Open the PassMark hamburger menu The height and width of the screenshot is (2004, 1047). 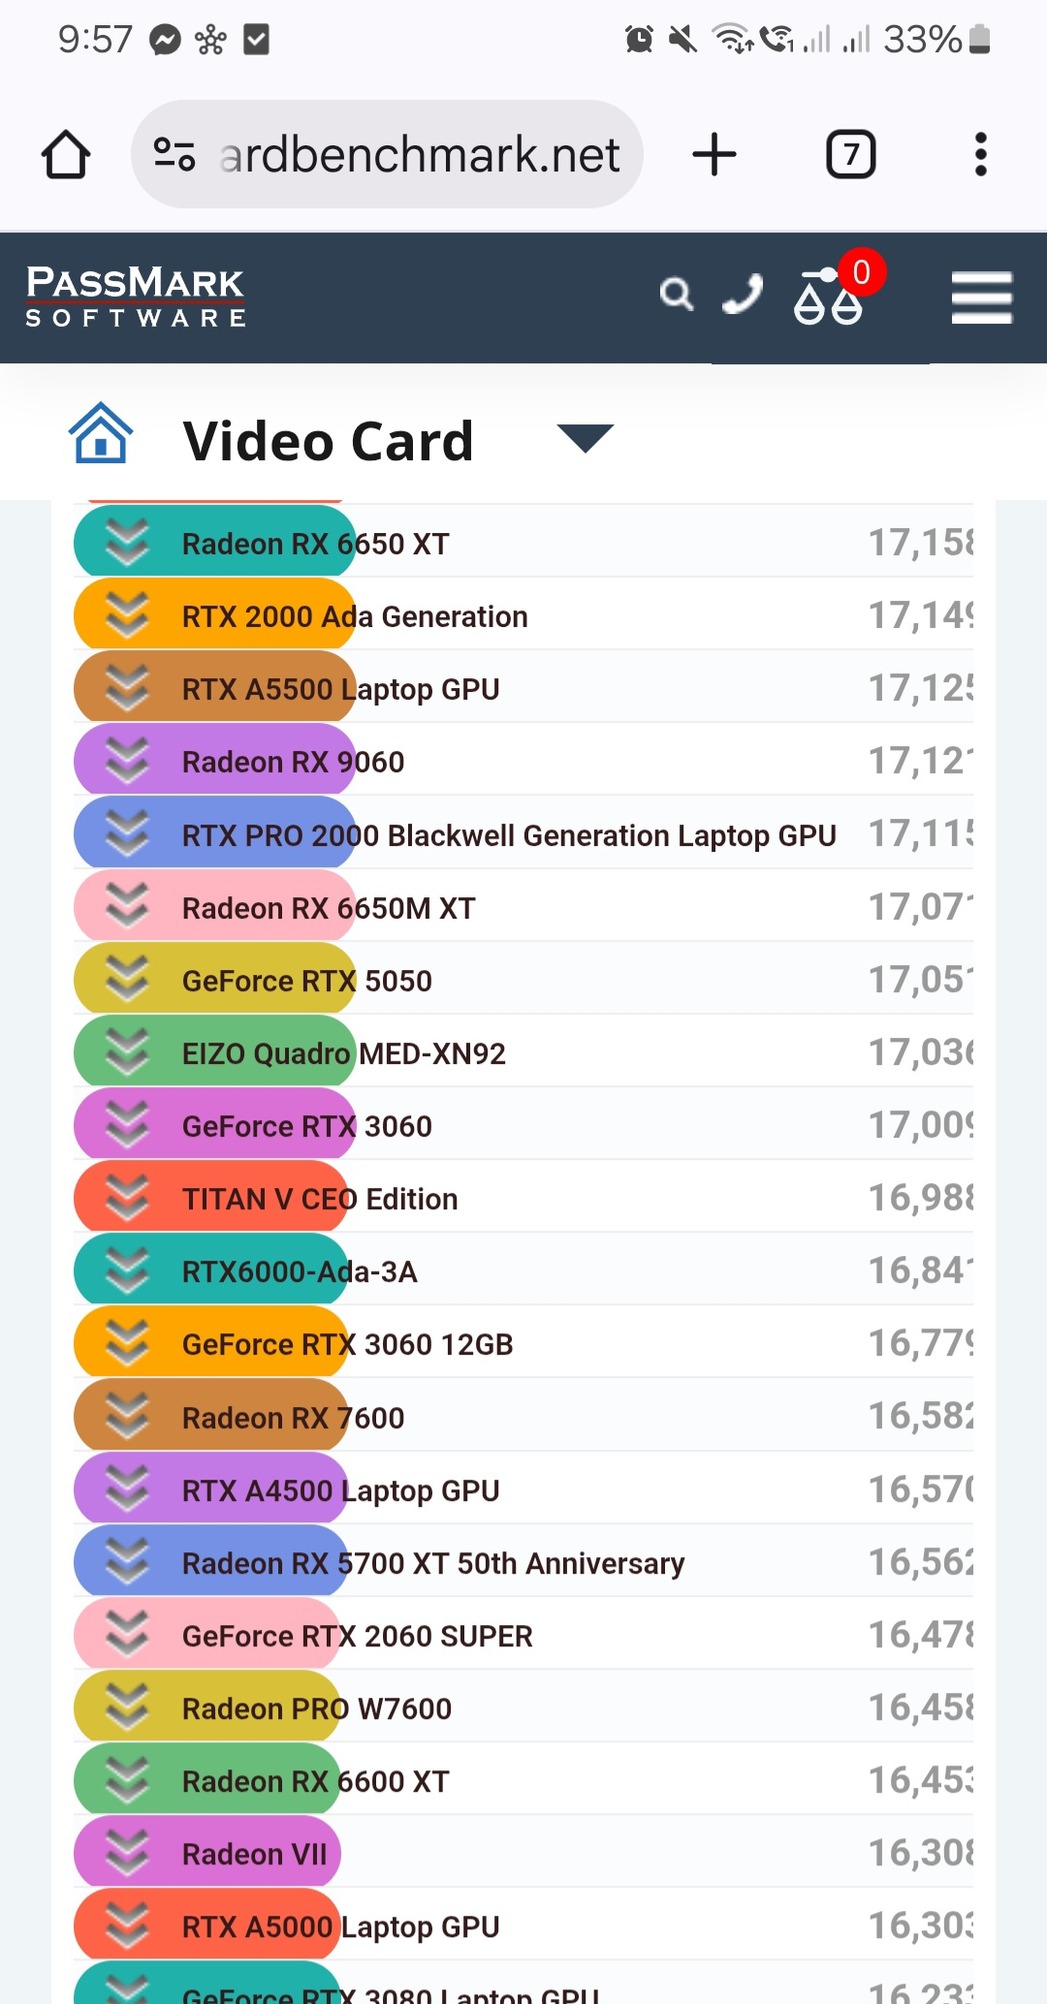tap(981, 298)
